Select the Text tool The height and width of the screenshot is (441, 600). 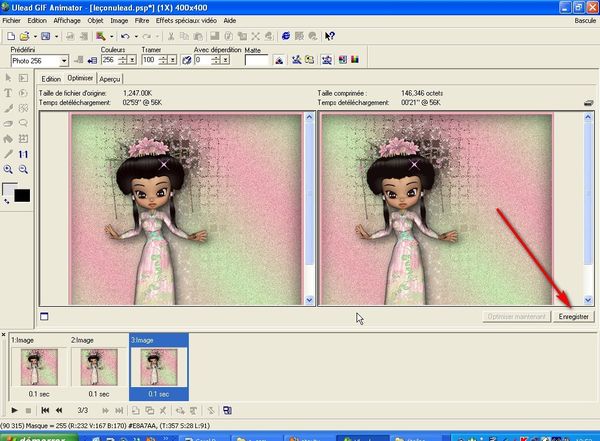[x=8, y=93]
